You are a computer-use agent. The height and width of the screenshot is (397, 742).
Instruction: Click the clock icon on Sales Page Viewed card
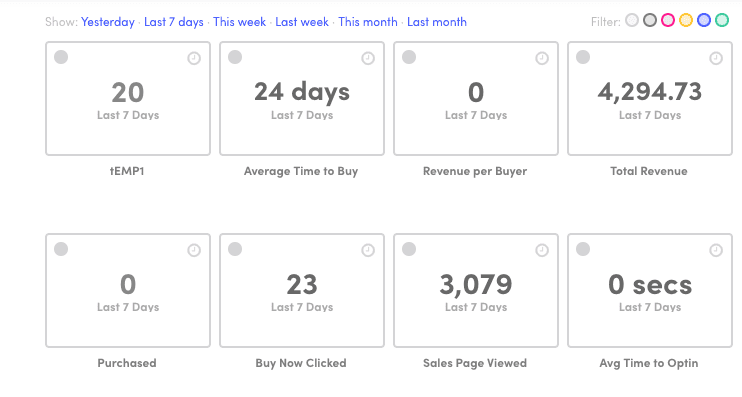click(x=542, y=250)
